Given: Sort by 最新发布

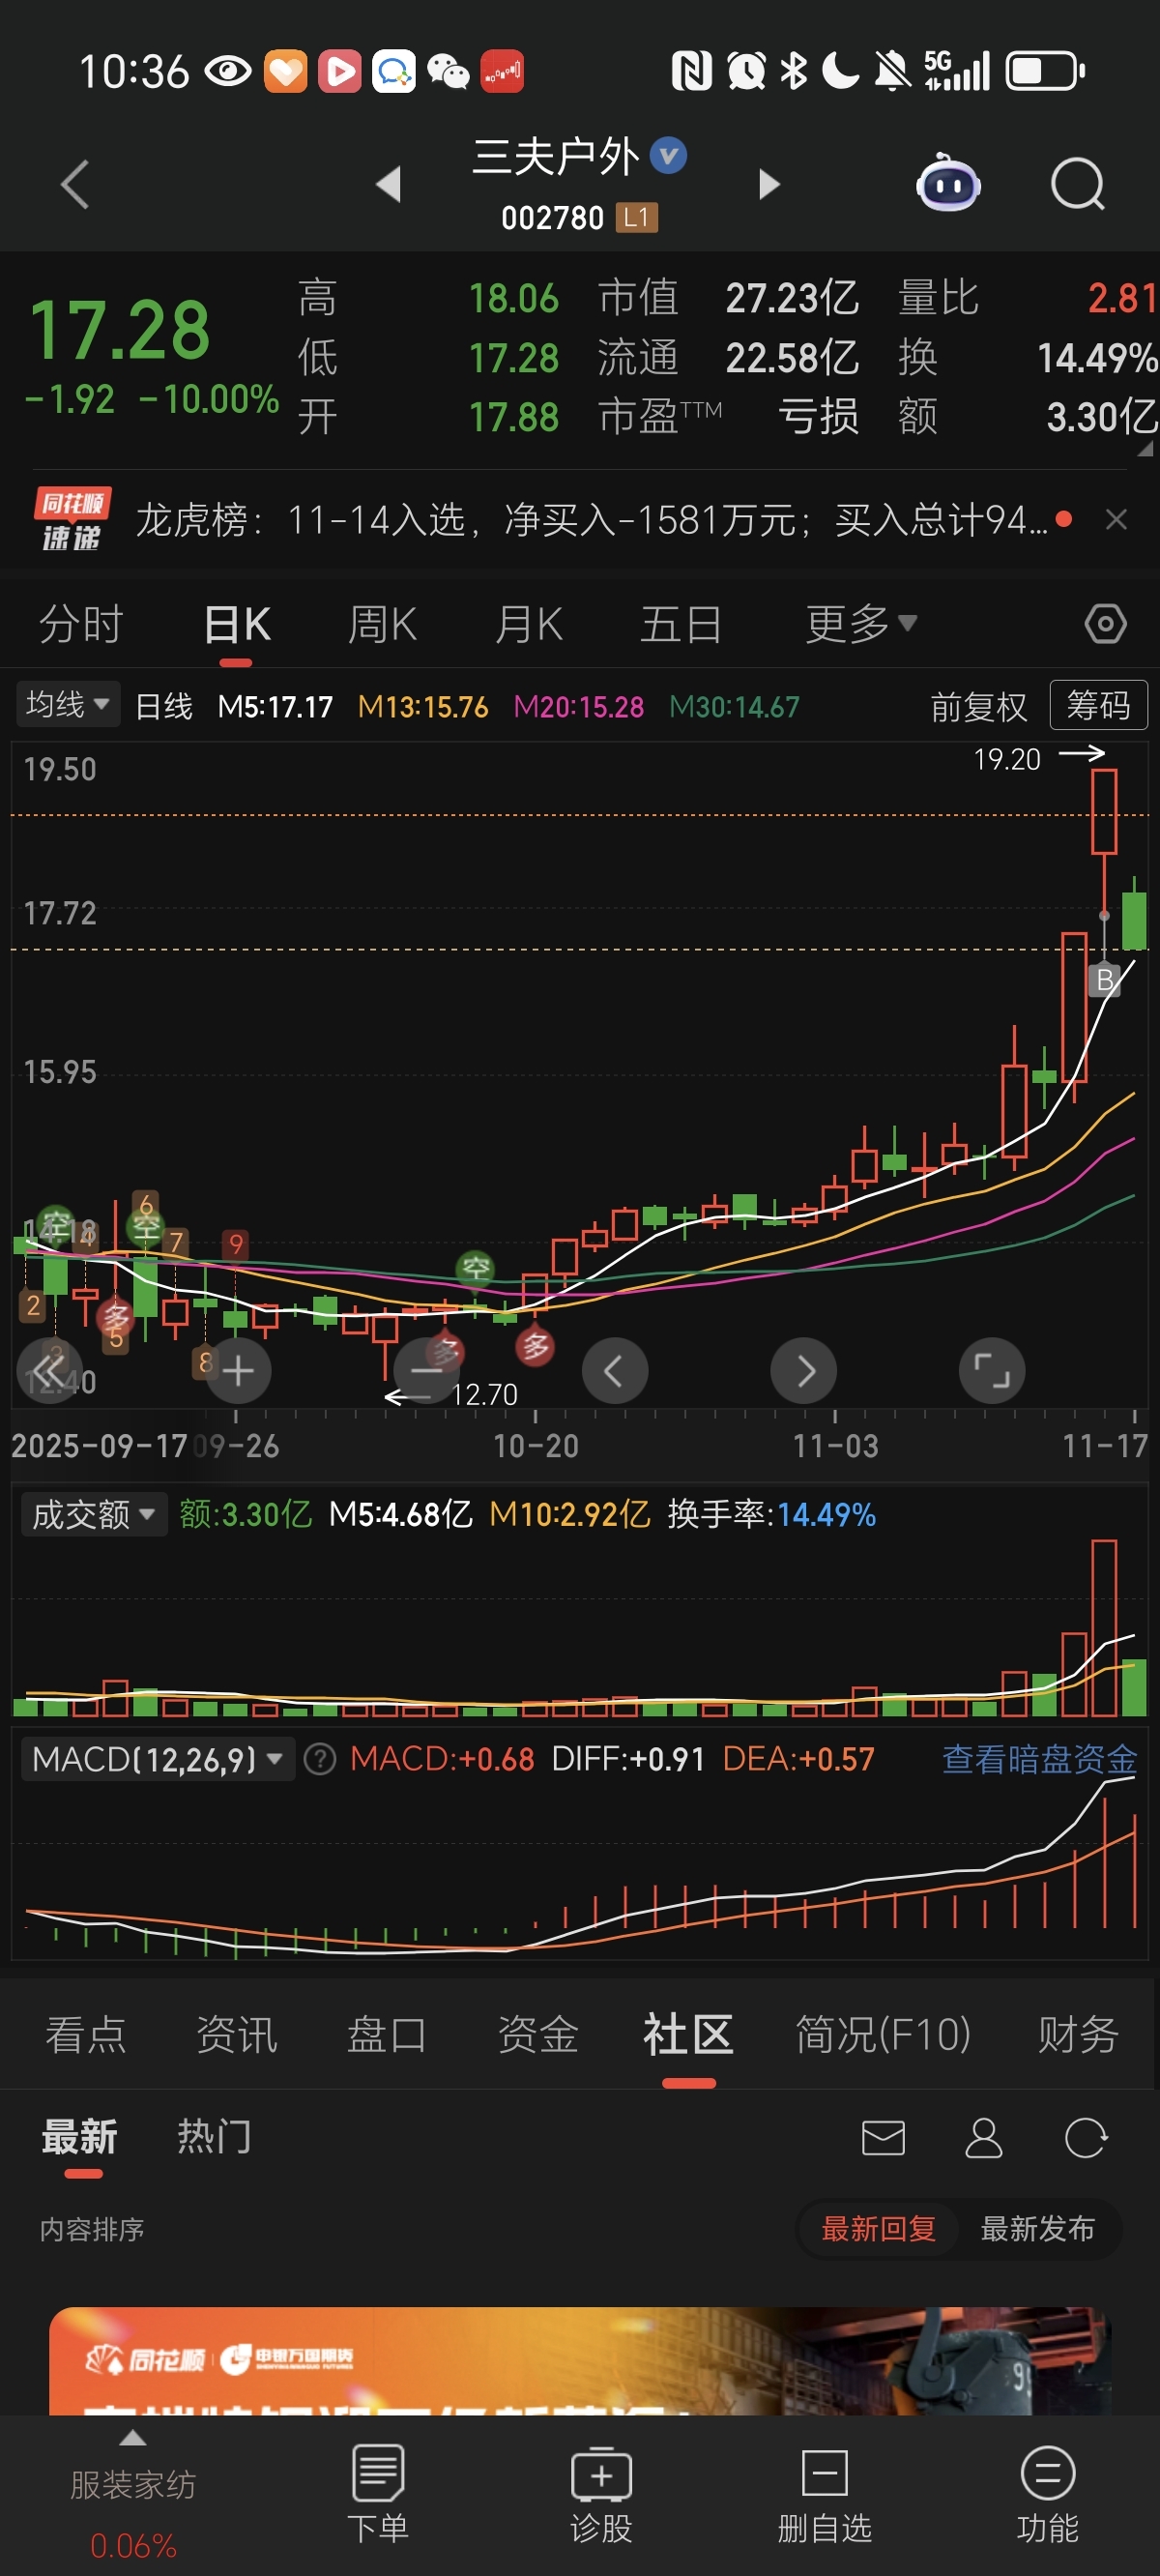Looking at the screenshot, I should tap(1038, 2228).
